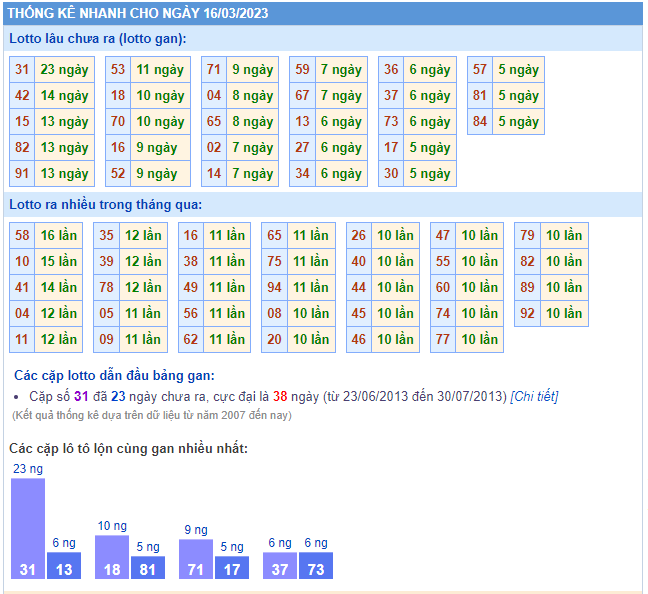Select the '15 lần' cell beside number 10
This screenshot has height=594, width=648.
click(x=59, y=262)
